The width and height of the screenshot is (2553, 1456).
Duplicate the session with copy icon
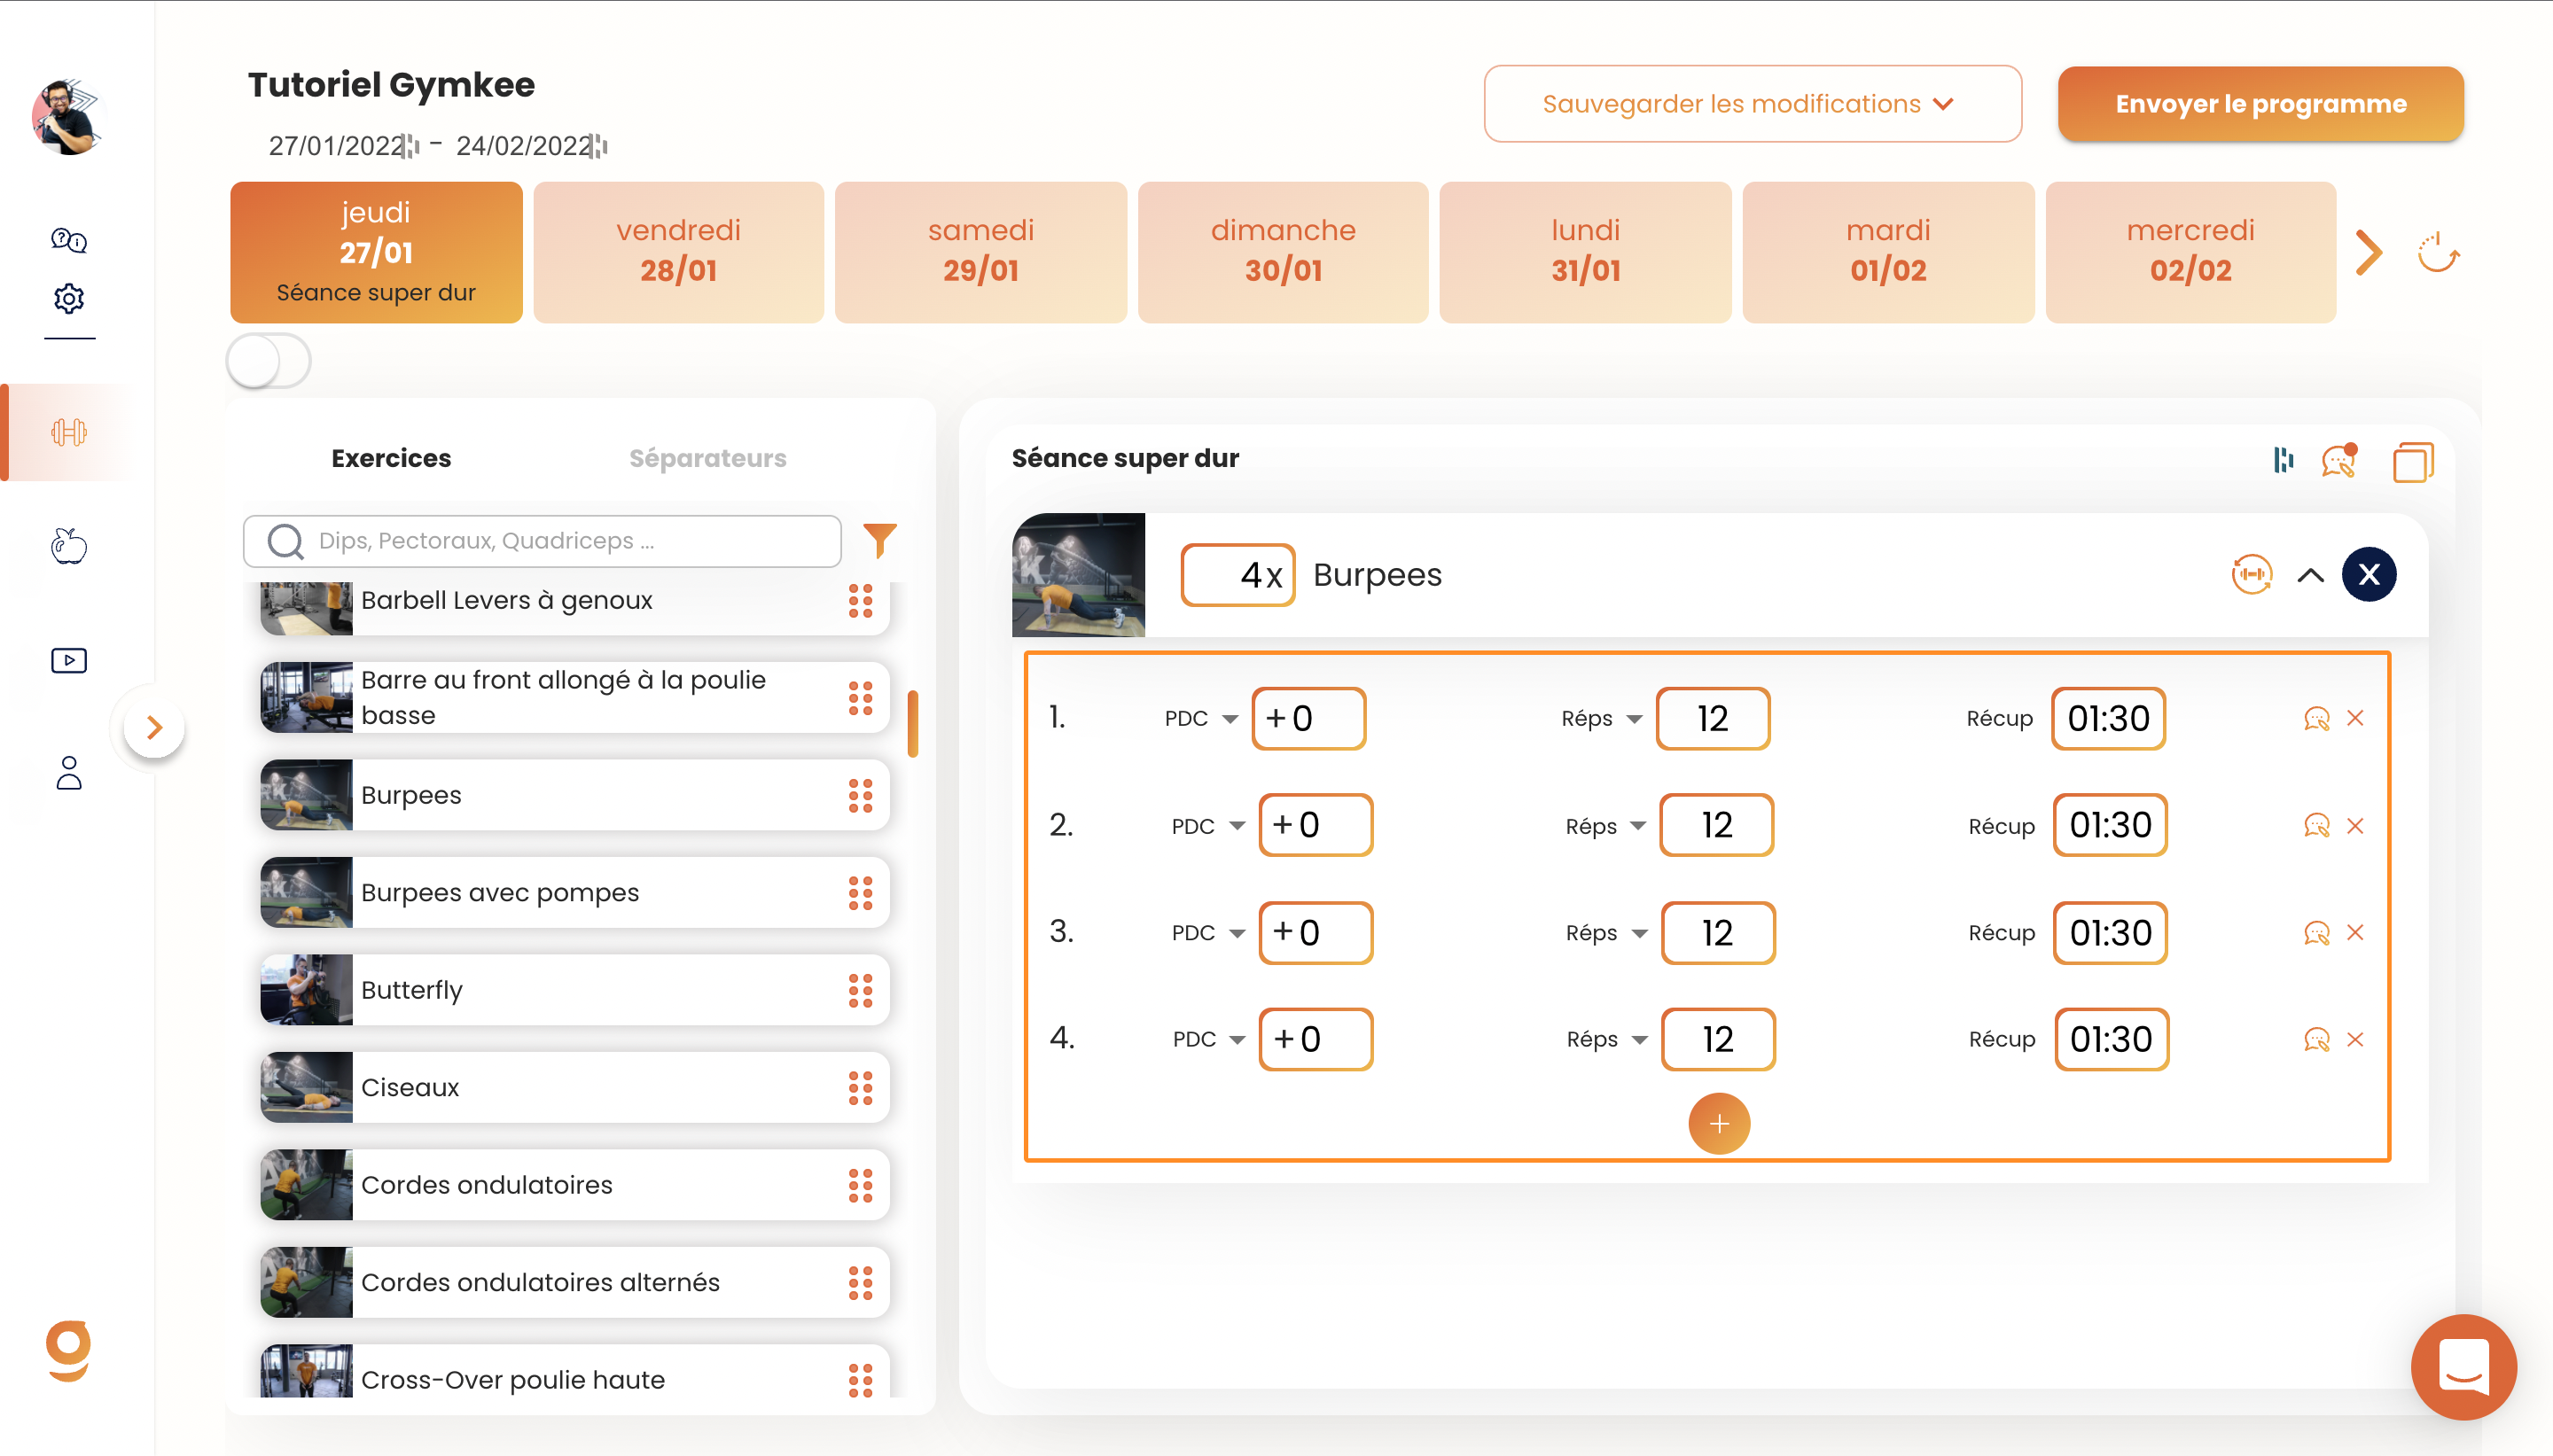point(2413,461)
